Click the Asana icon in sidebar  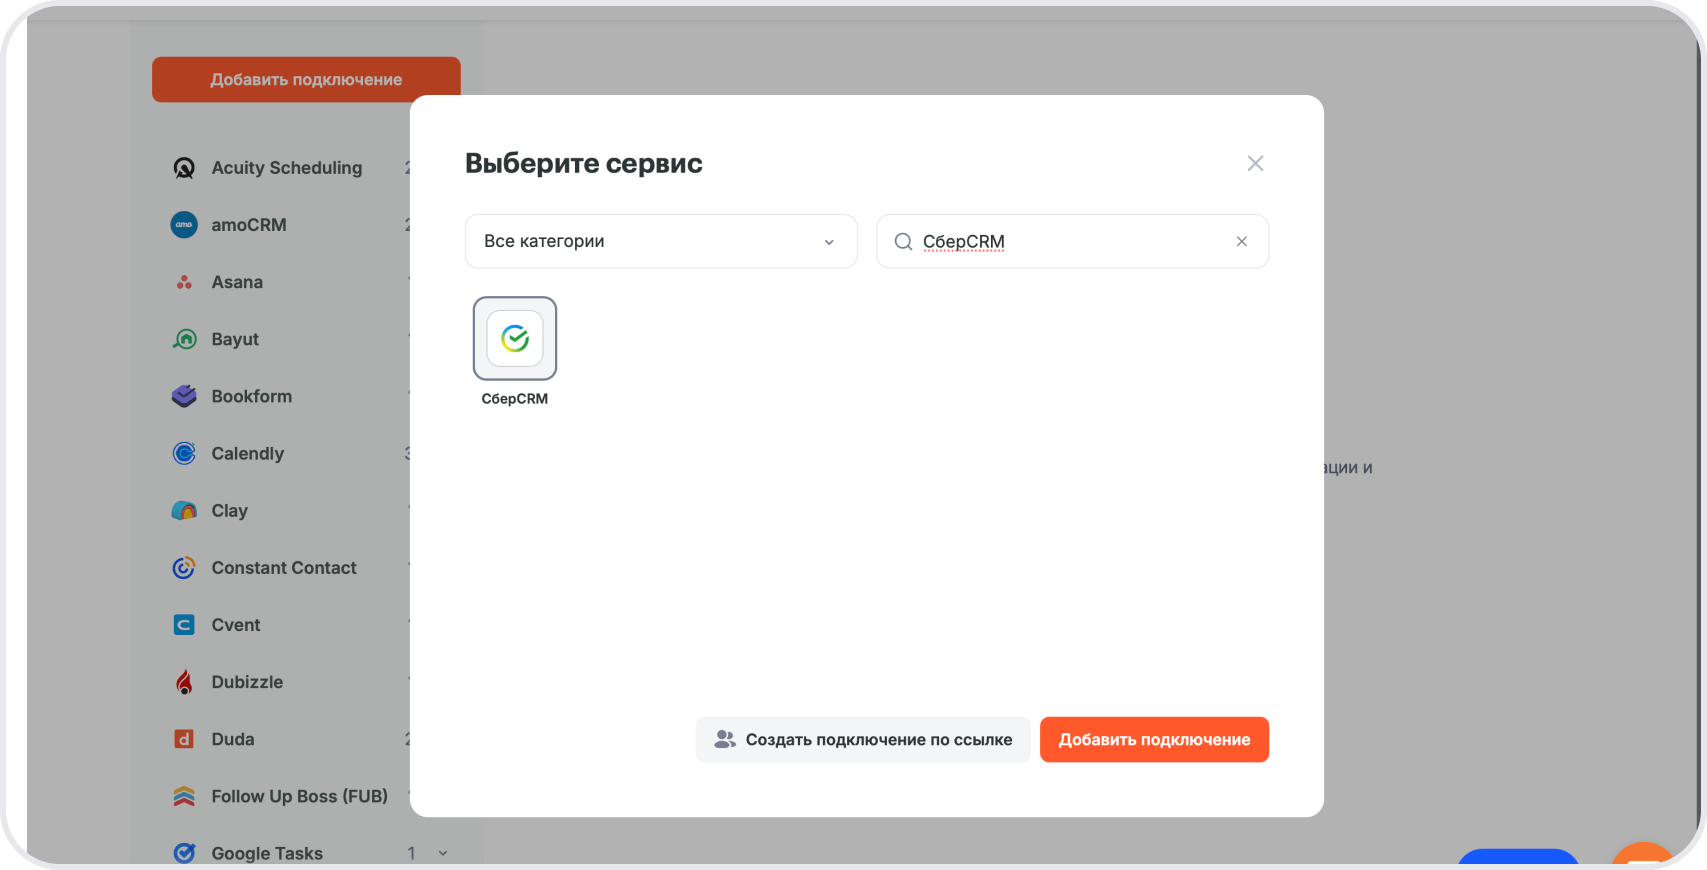tap(184, 282)
